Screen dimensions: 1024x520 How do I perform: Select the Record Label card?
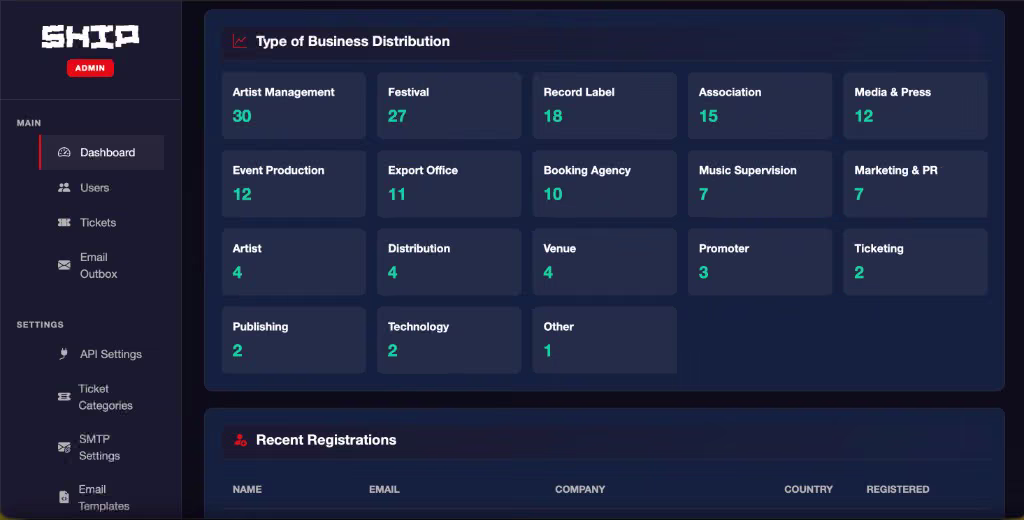click(605, 105)
